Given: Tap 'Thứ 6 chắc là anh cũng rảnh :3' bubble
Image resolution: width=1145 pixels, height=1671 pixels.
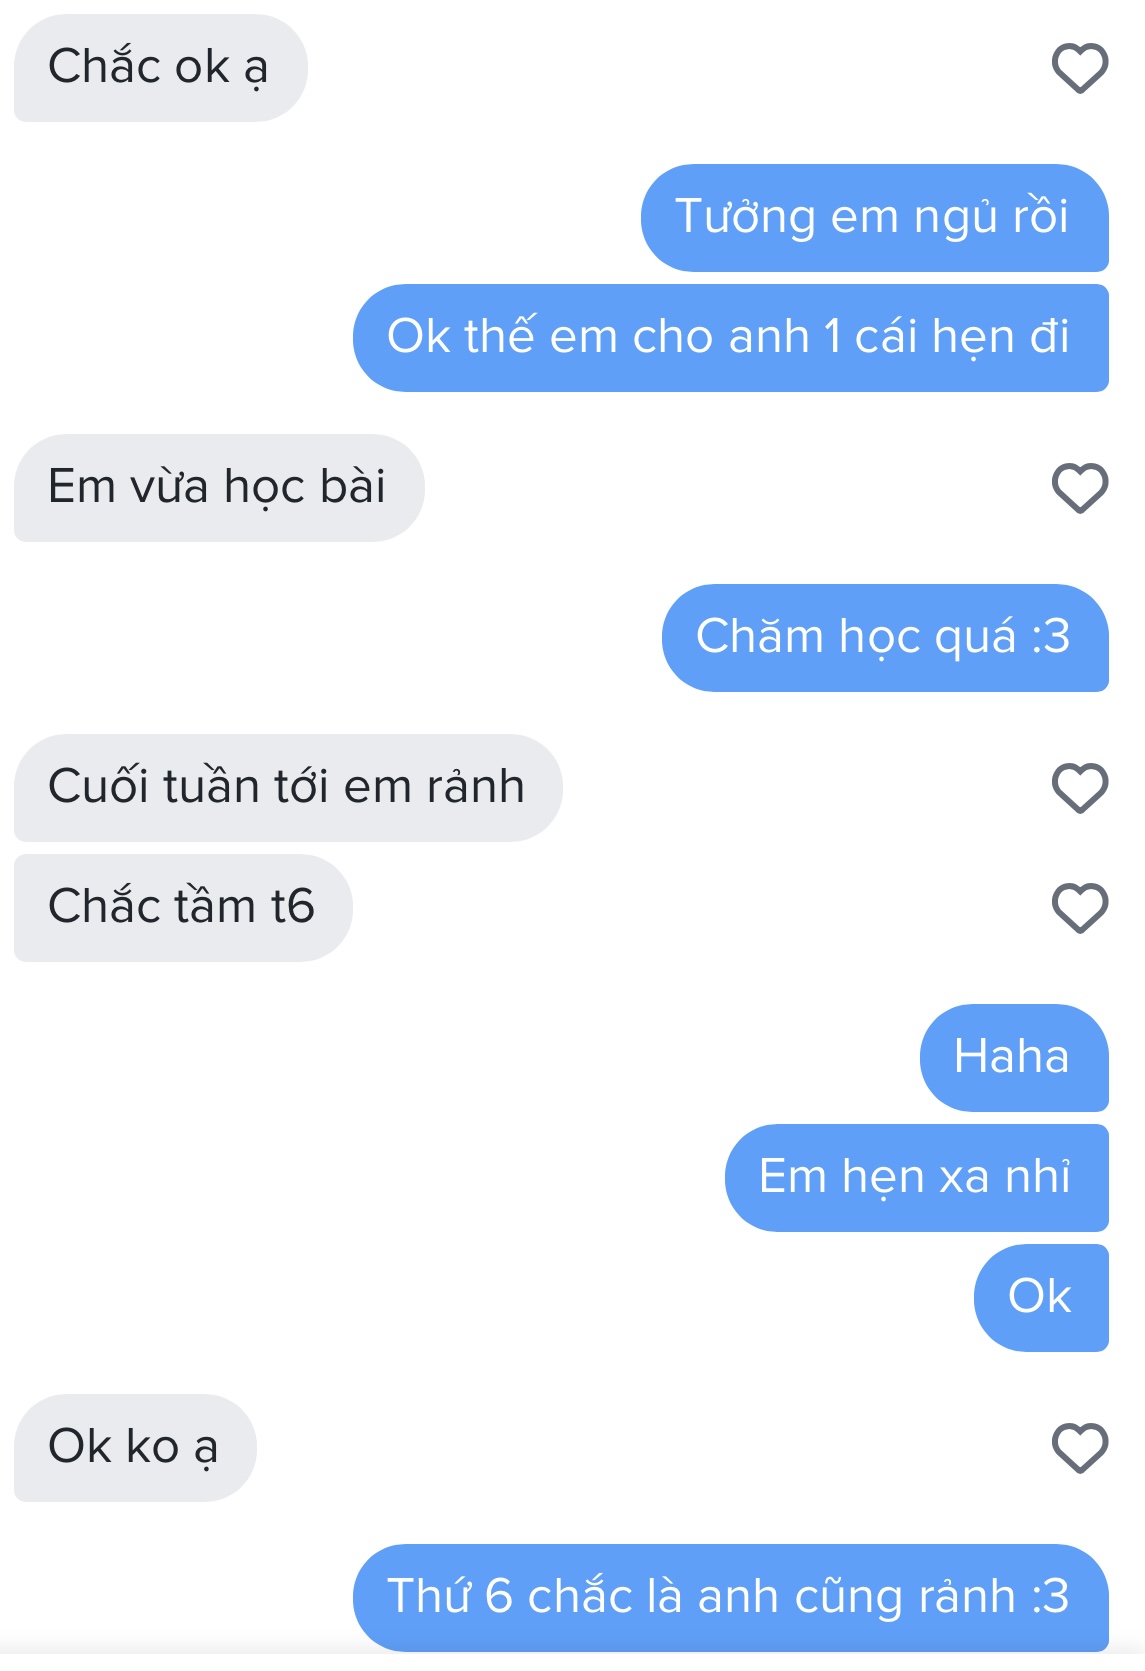Looking at the screenshot, I should pos(730,1598).
